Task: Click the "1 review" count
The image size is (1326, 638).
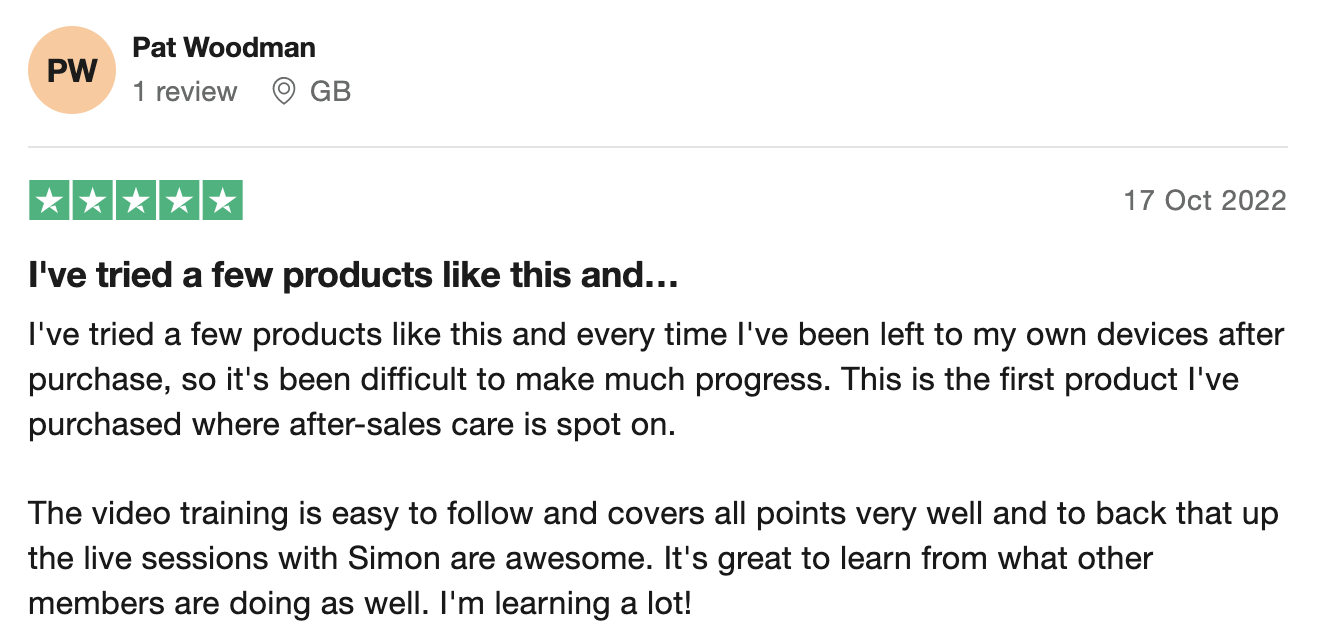Action: point(185,92)
